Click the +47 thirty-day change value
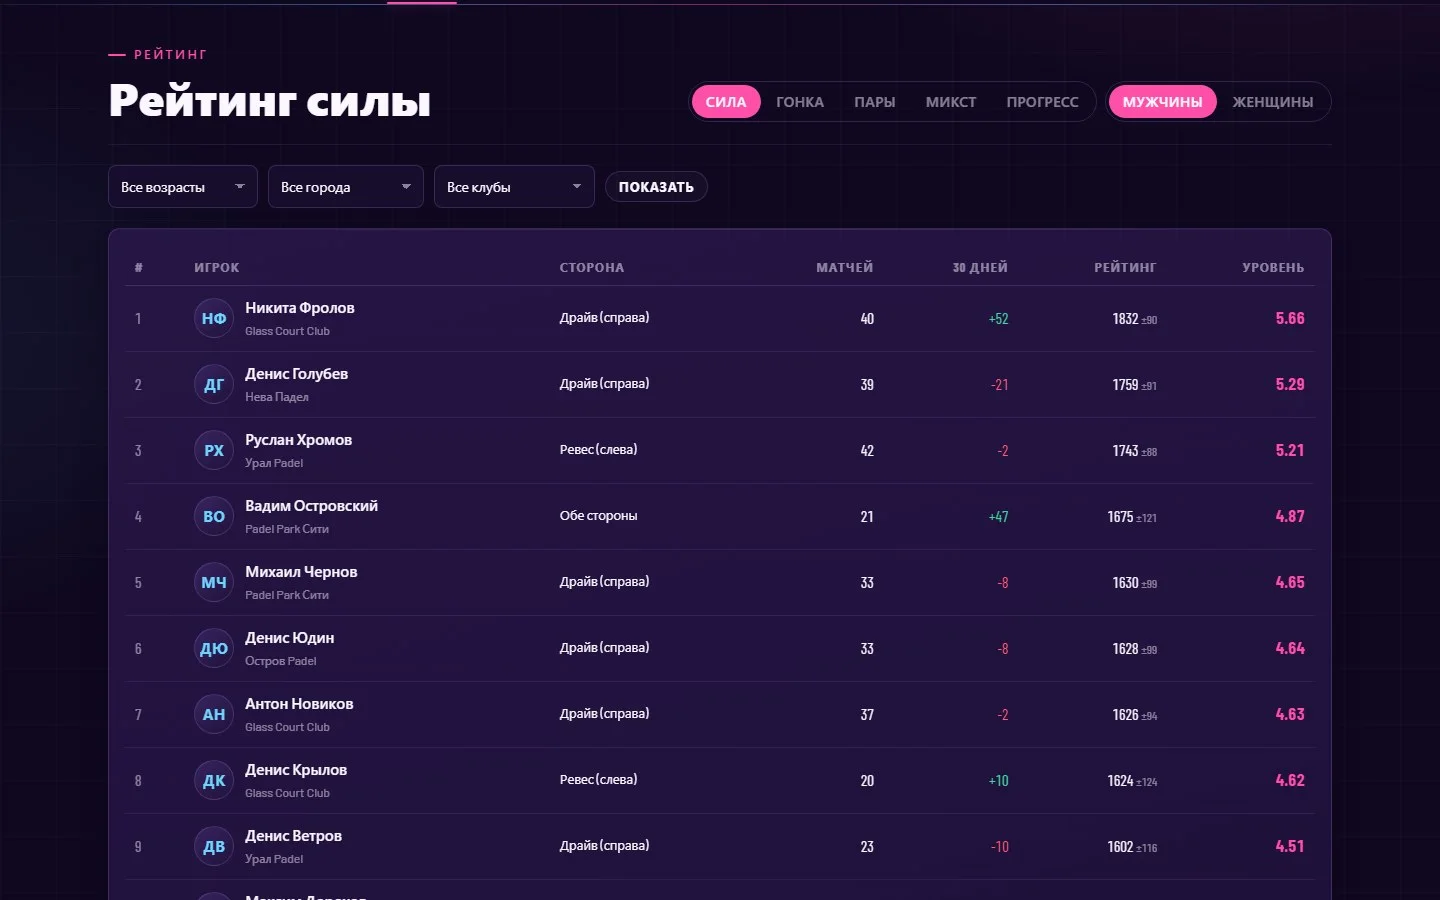 tap(998, 517)
